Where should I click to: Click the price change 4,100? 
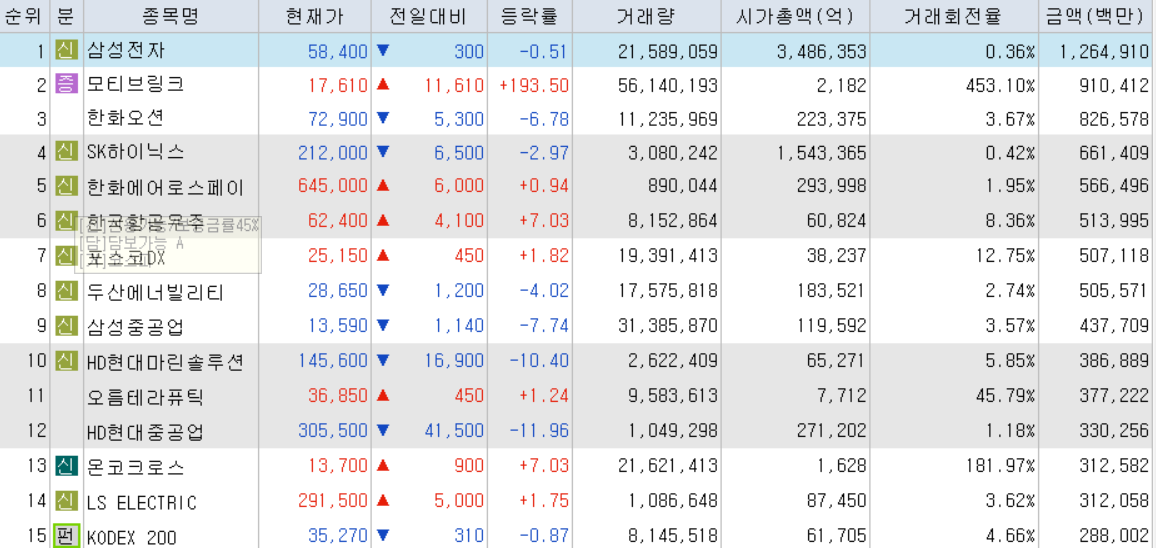459,221
